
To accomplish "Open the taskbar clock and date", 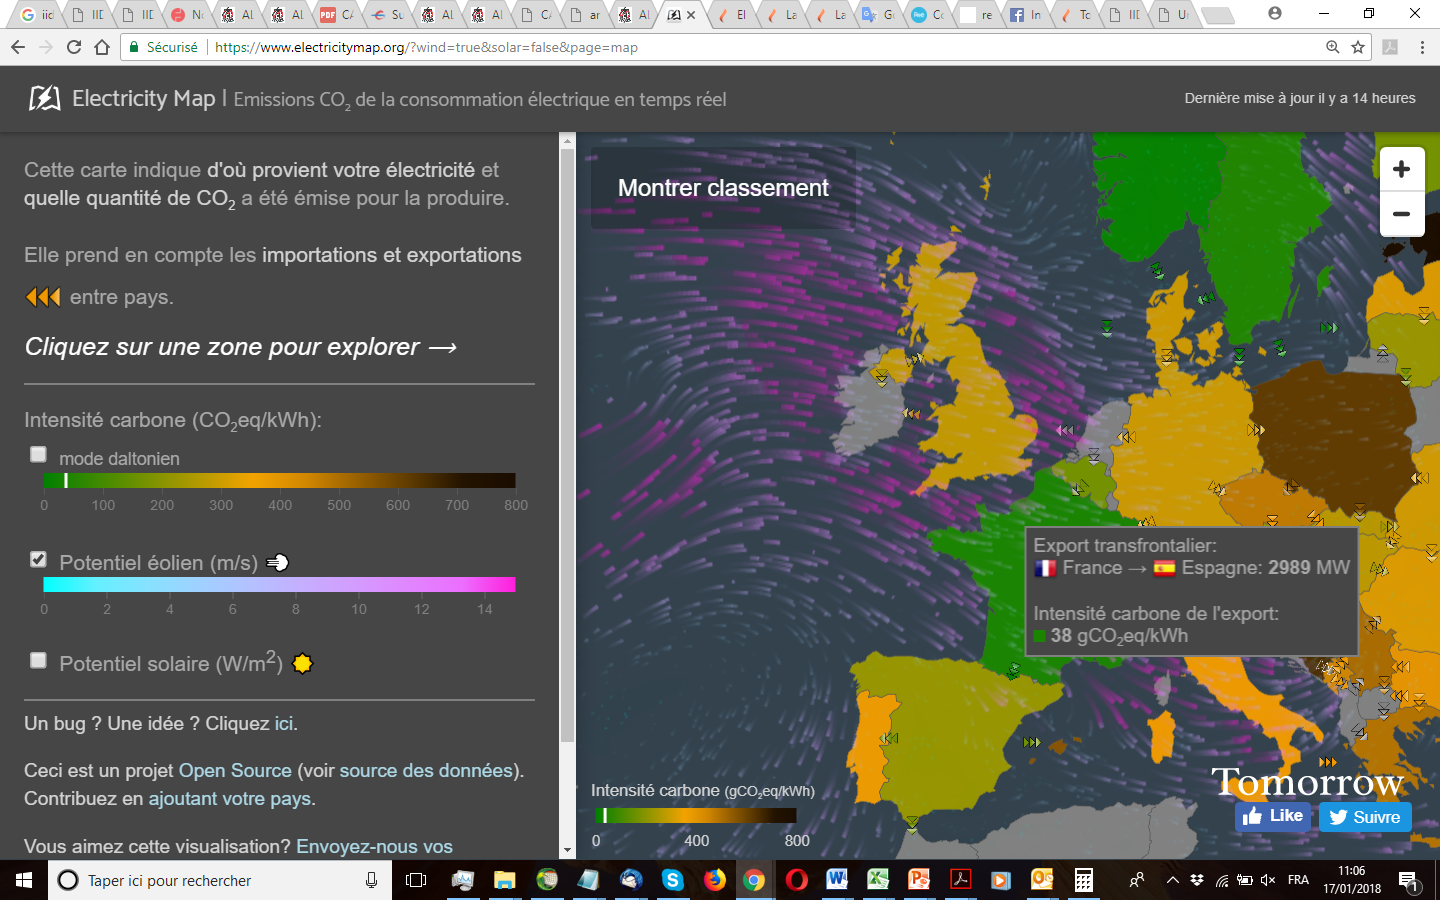I will pyautogui.click(x=1351, y=880).
